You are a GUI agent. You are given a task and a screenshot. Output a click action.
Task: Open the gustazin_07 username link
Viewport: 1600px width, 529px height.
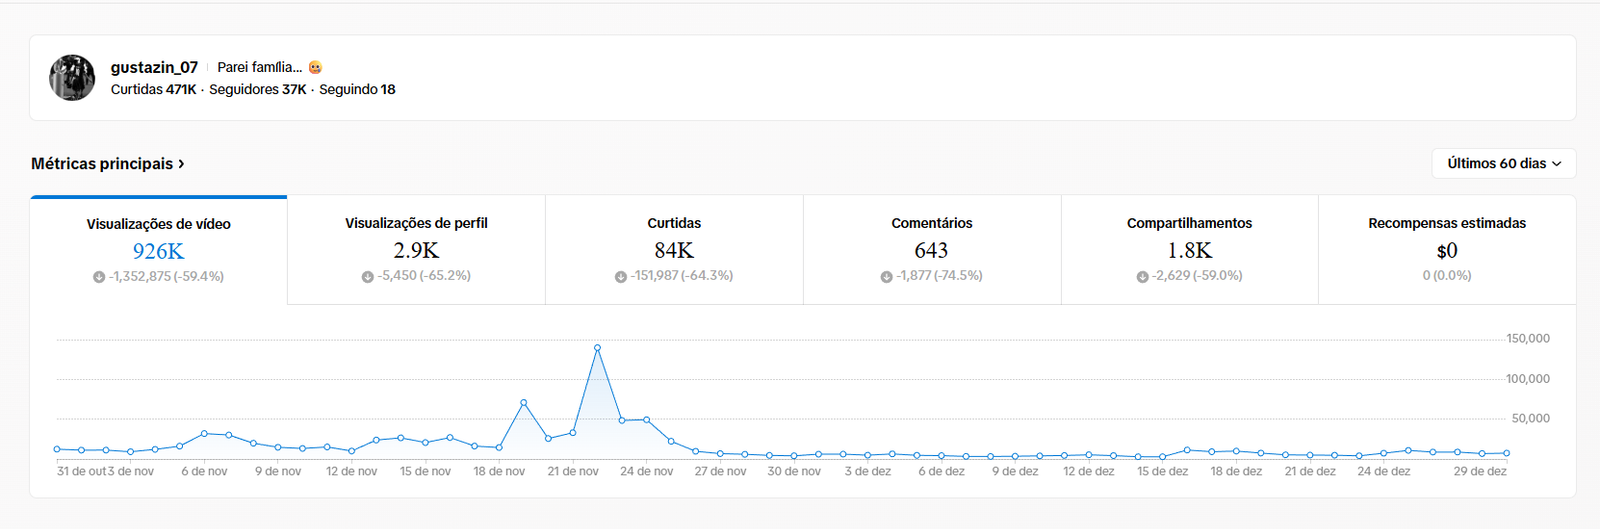click(154, 67)
